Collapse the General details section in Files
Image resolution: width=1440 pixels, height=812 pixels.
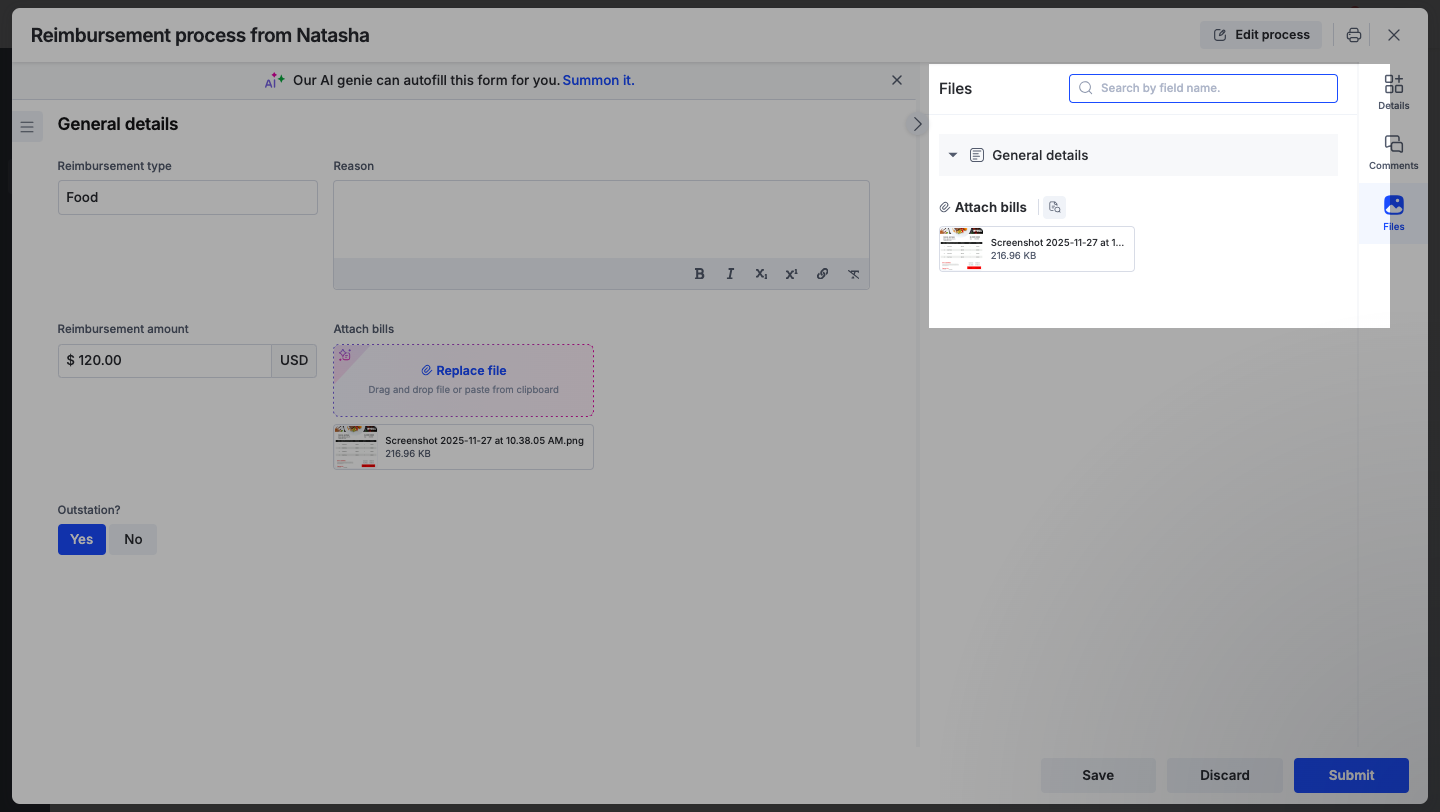click(953, 155)
